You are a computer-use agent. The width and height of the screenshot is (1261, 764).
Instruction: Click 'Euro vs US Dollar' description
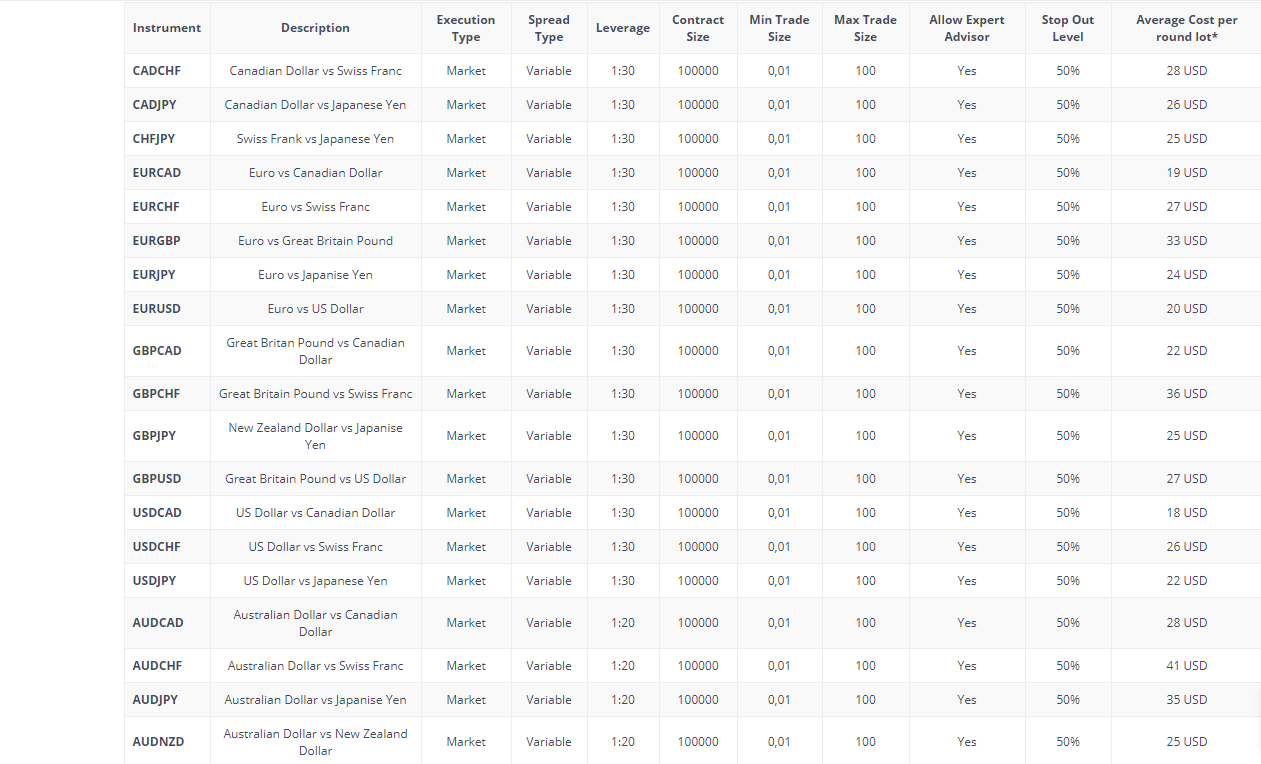[316, 309]
